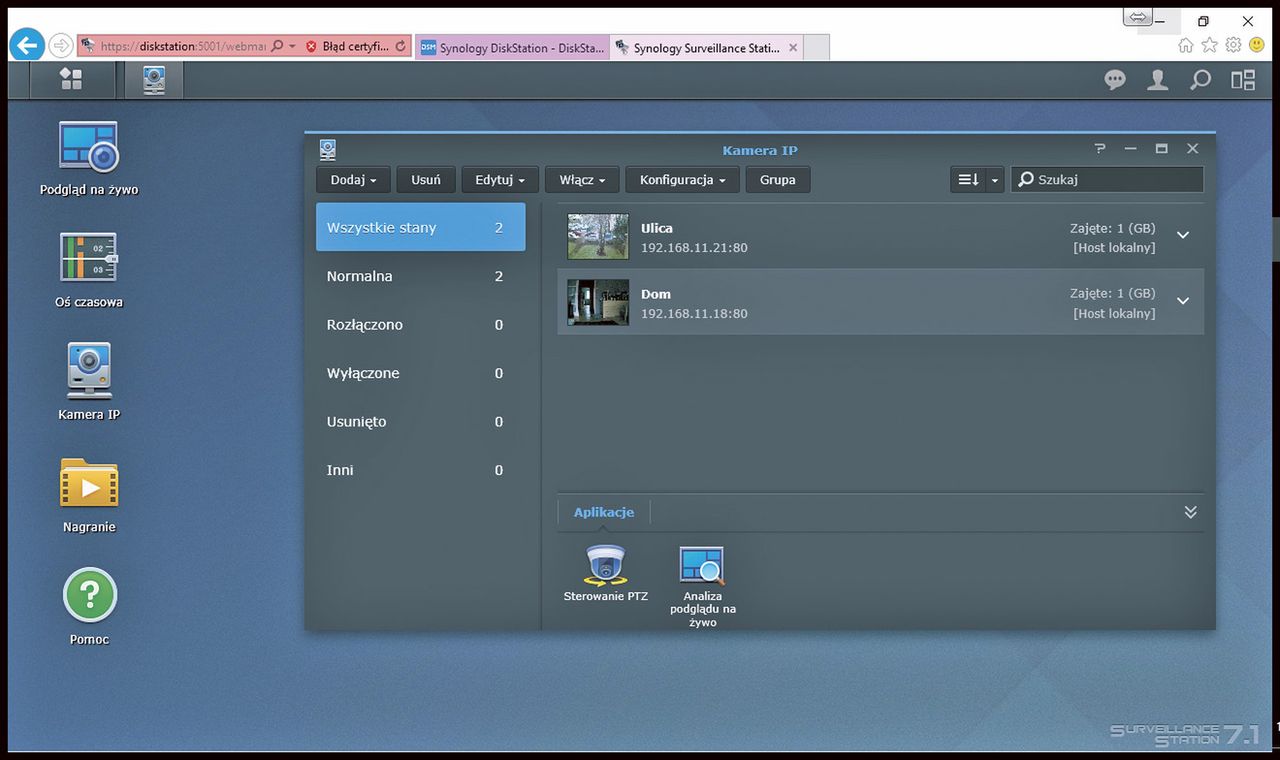This screenshot has width=1280, height=760.
Task: Click Ulica camera name
Action: coord(657,228)
